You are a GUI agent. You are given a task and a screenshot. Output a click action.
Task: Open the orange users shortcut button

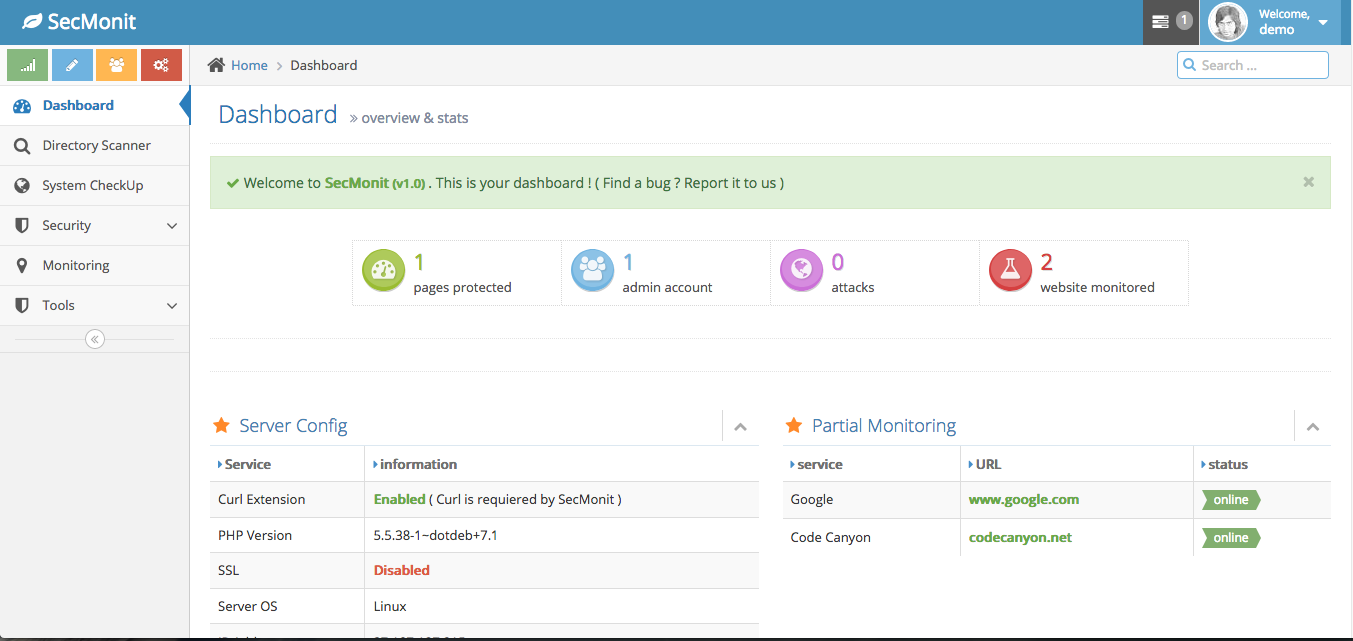click(117, 65)
